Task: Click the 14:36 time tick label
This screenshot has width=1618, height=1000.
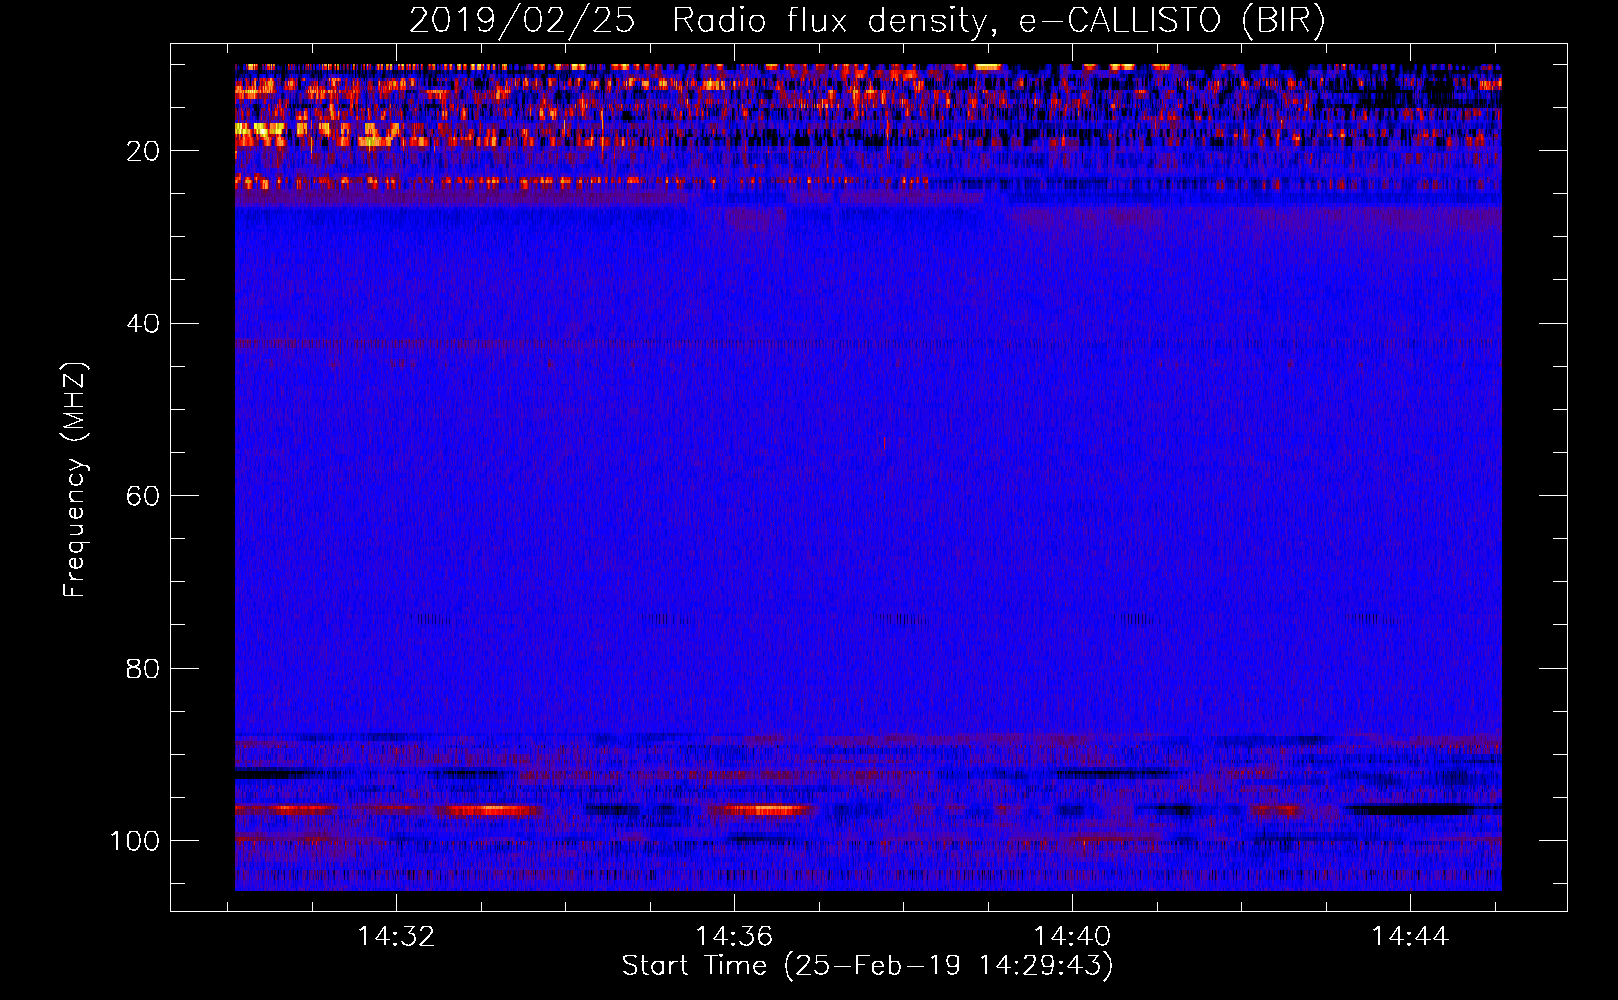Action: [734, 937]
